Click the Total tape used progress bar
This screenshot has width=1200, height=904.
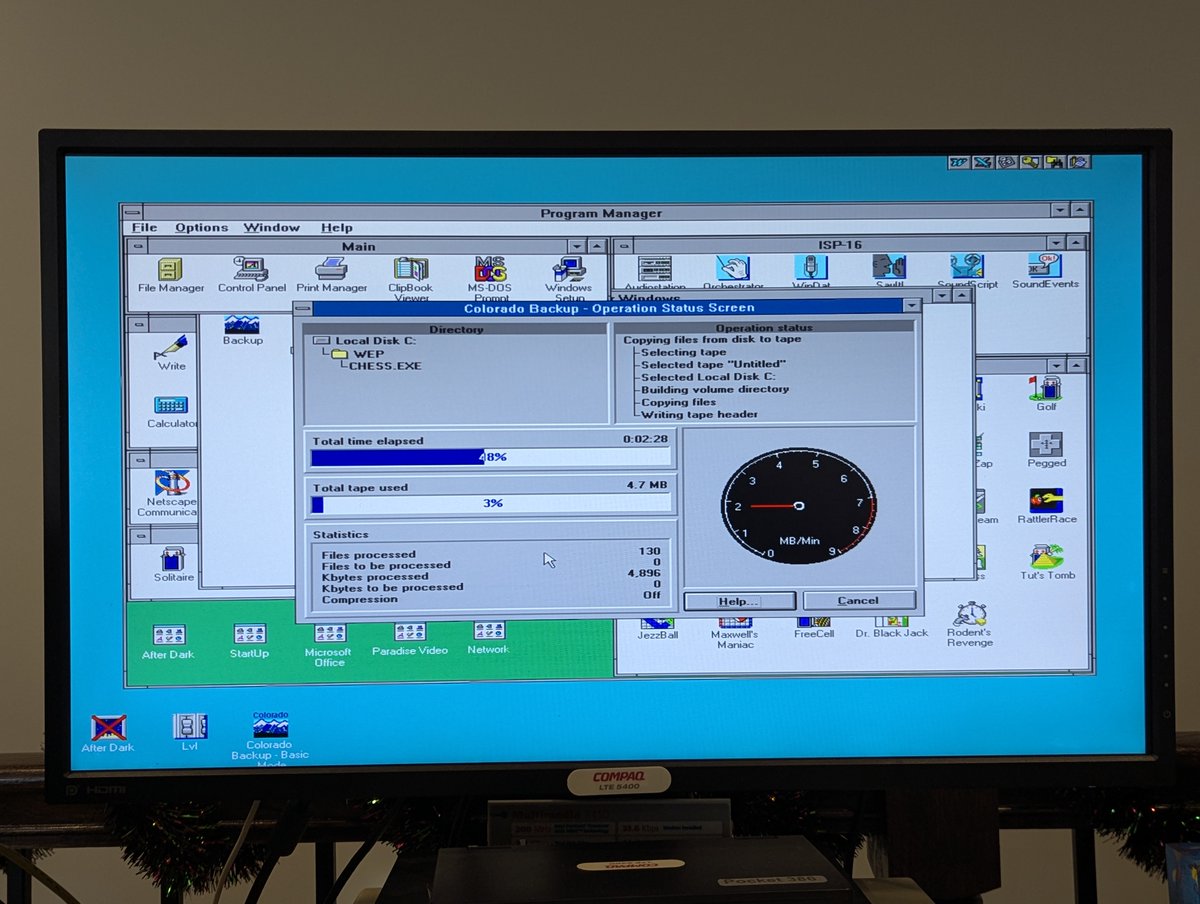(x=490, y=504)
